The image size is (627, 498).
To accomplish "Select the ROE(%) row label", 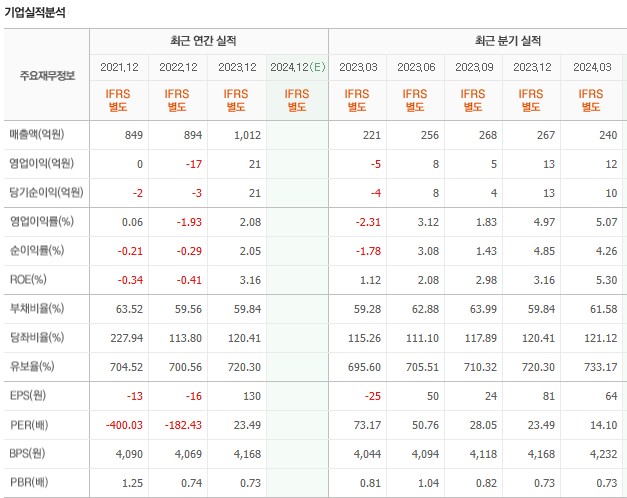I will tap(28, 280).
